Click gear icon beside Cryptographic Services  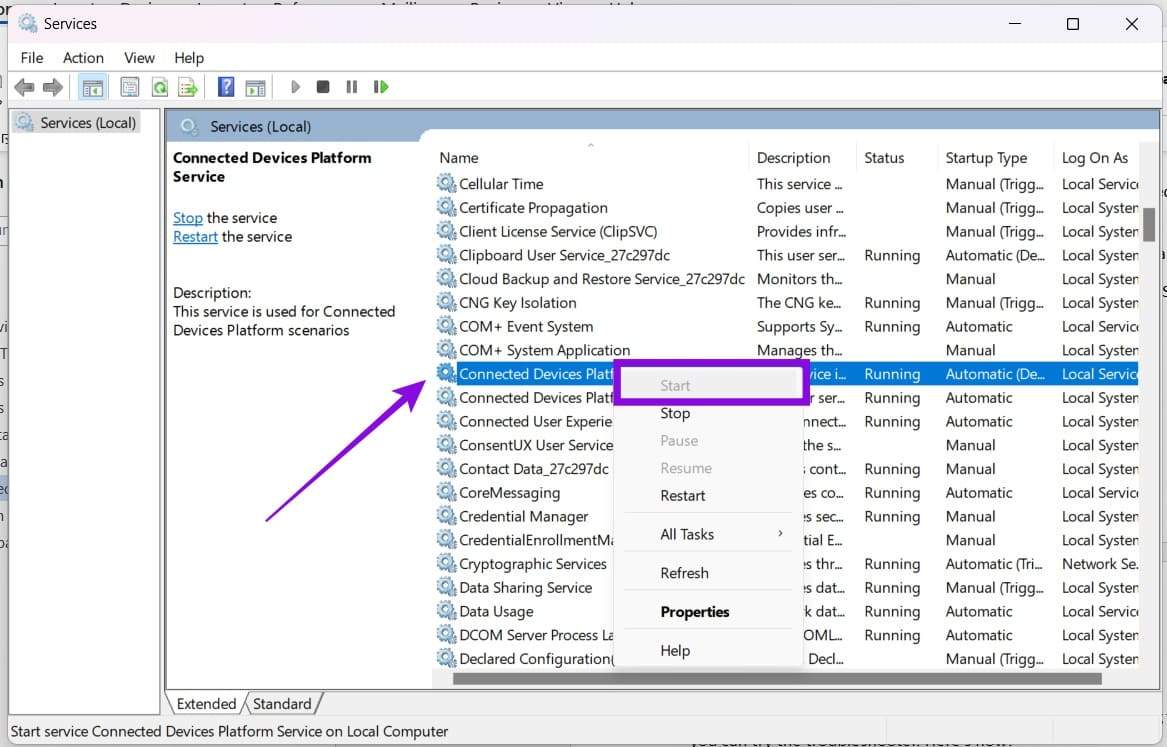tap(447, 563)
